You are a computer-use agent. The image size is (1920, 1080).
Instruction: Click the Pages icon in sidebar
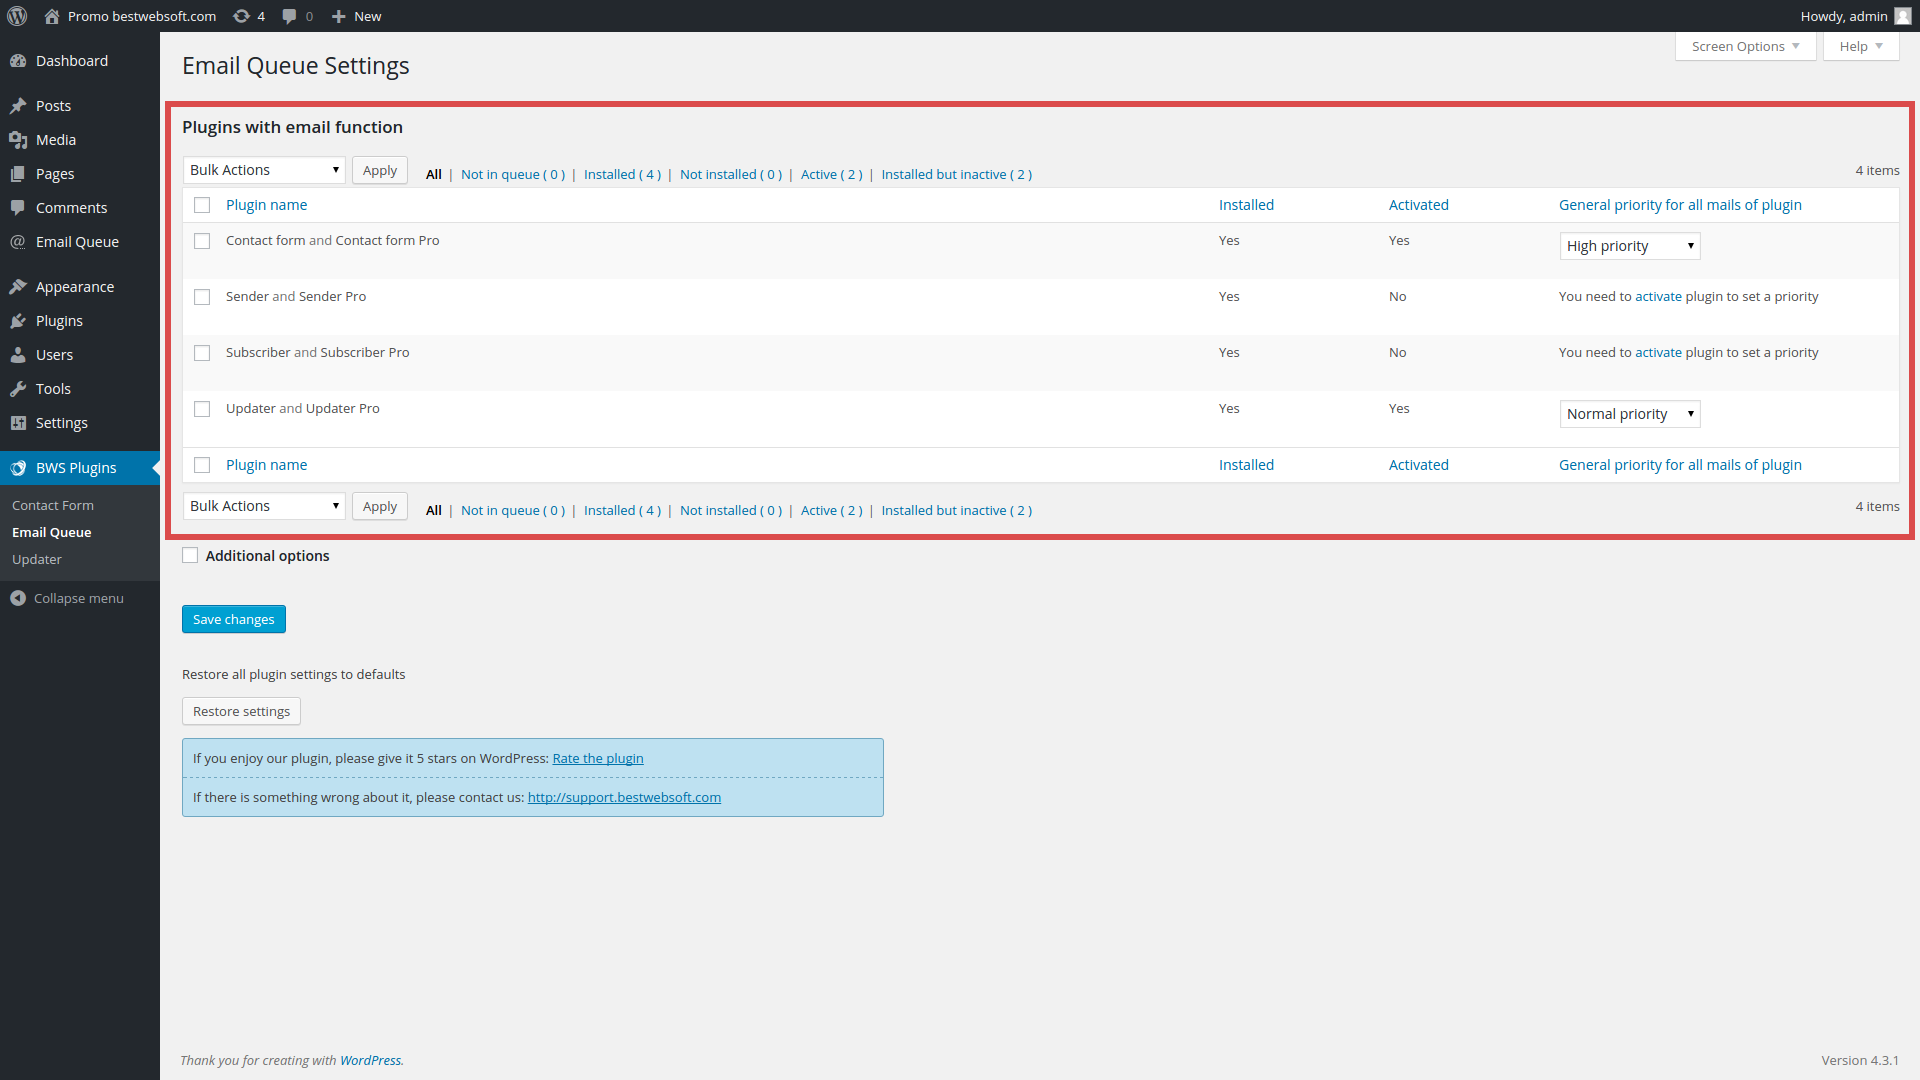[x=18, y=174]
